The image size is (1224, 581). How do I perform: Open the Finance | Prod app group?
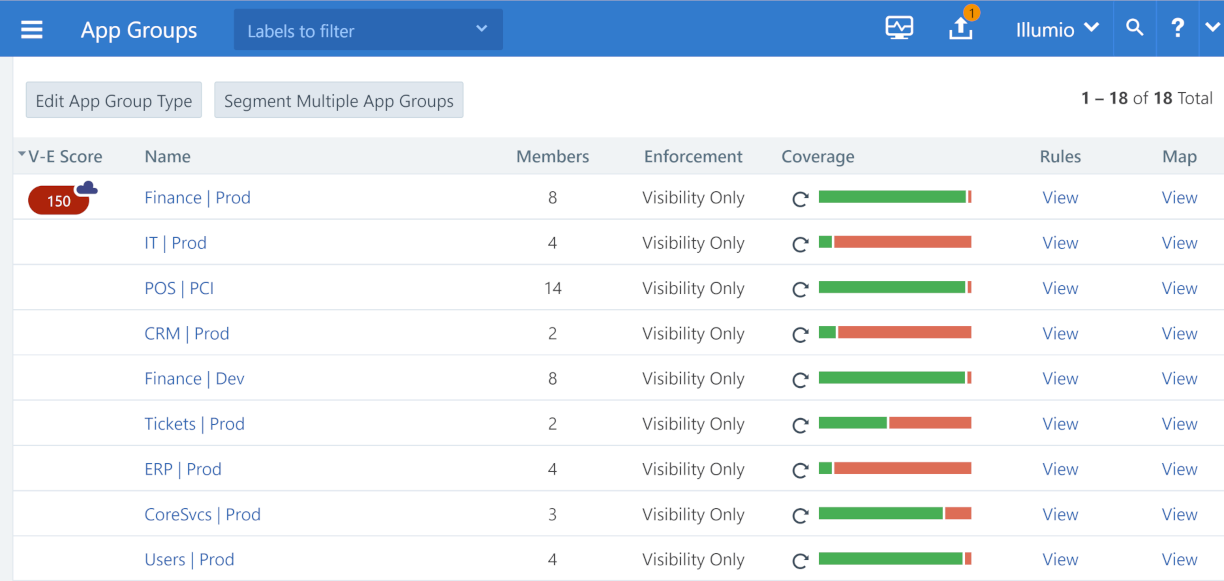(197, 197)
